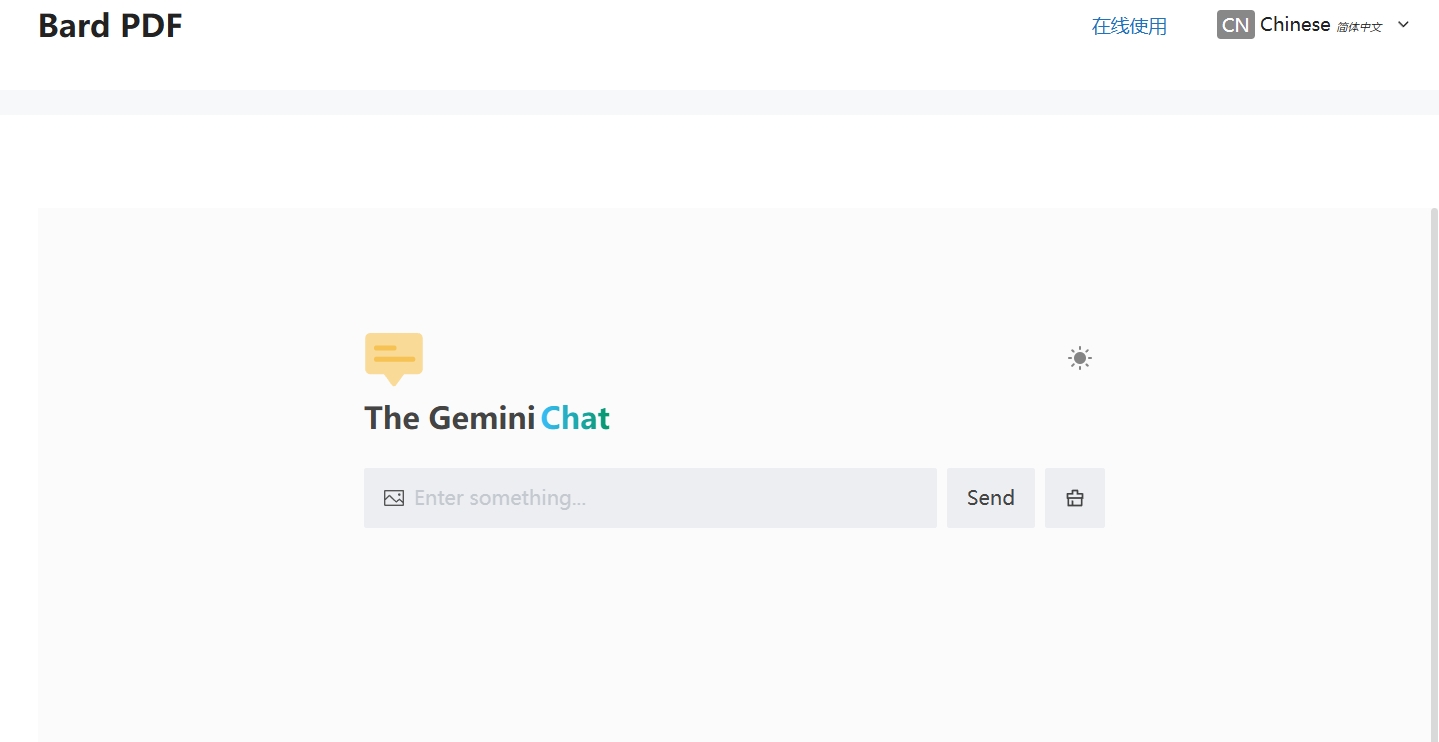Expand the language chevron arrow
This screenshot has width=1439, height=742.
pyautogui.click(x=1403, y=25)
